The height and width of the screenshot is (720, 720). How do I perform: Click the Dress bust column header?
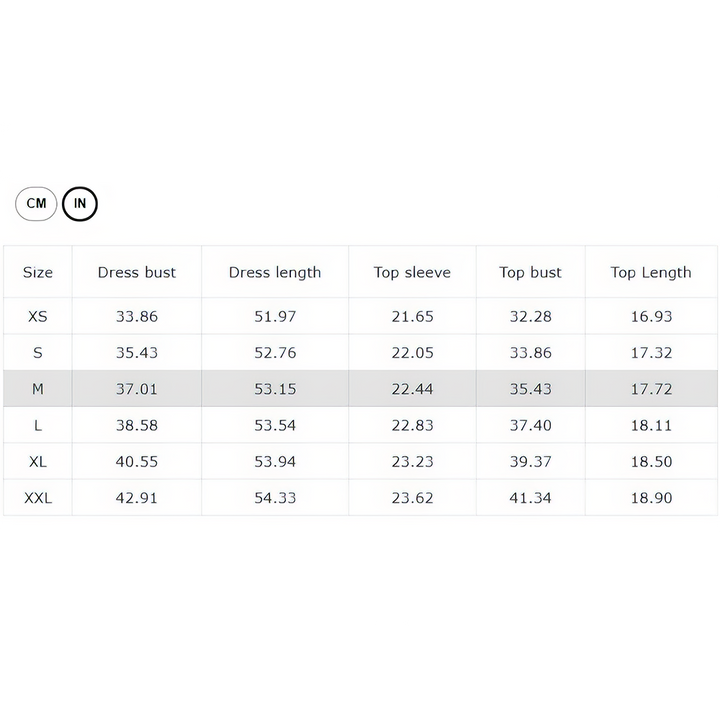tap(137, 272)
